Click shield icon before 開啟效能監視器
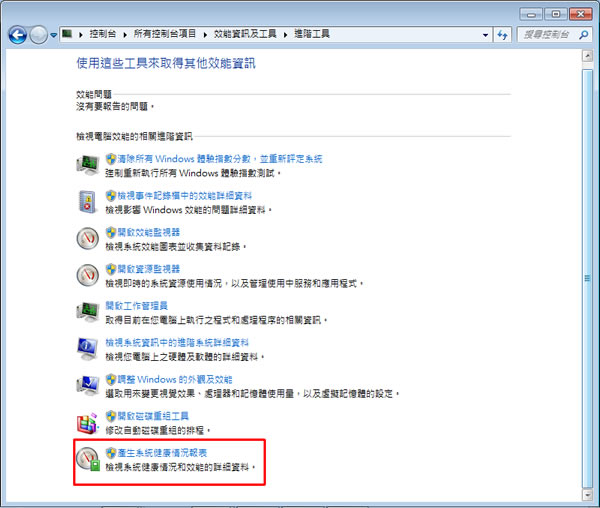 [111, 232]
